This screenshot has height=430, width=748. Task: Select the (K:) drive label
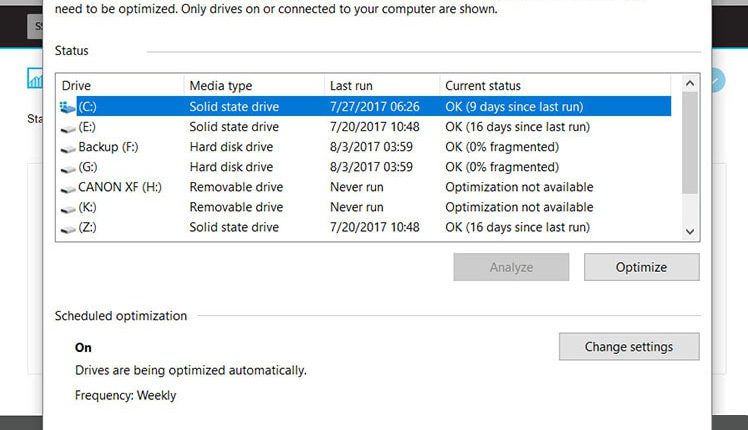click(87, 207)
